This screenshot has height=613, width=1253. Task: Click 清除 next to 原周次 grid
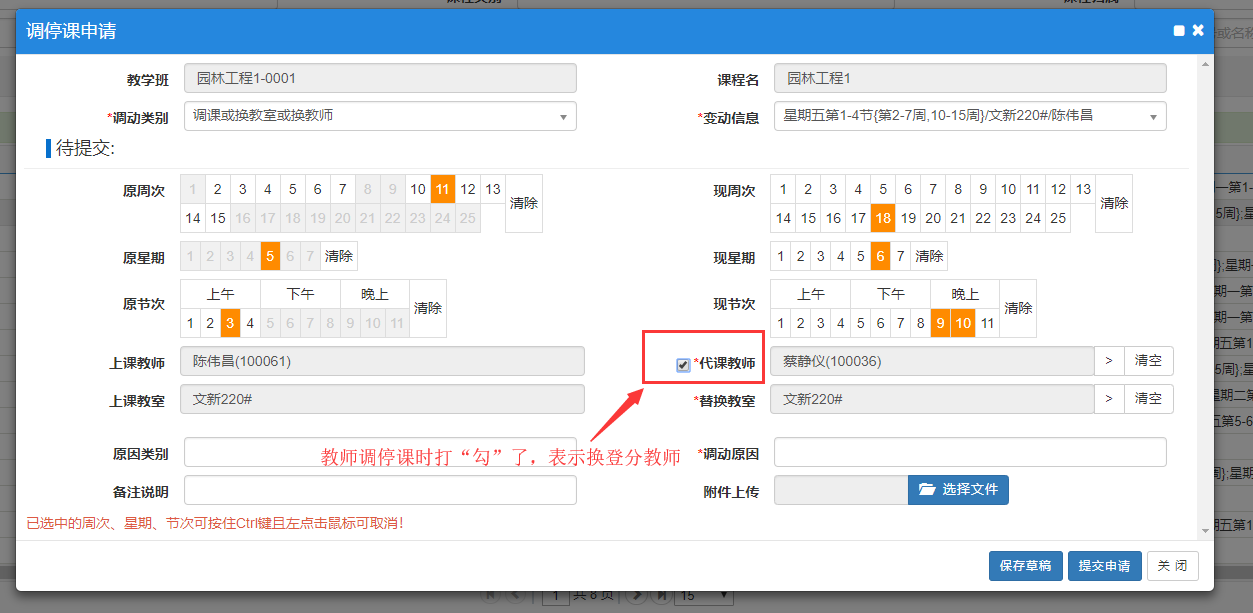tap(524, 203)
